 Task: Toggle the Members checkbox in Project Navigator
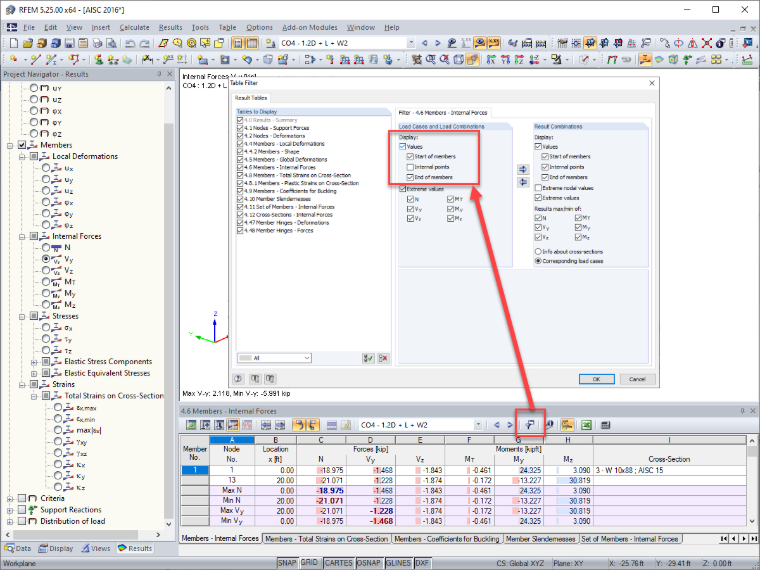tap(22, 145)
